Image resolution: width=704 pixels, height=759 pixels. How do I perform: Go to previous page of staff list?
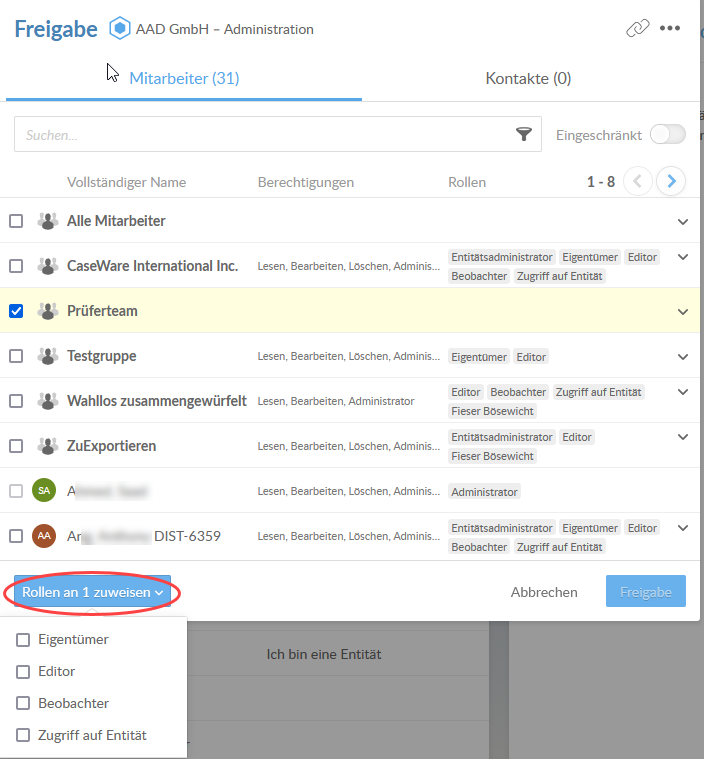tap(638, 181)
